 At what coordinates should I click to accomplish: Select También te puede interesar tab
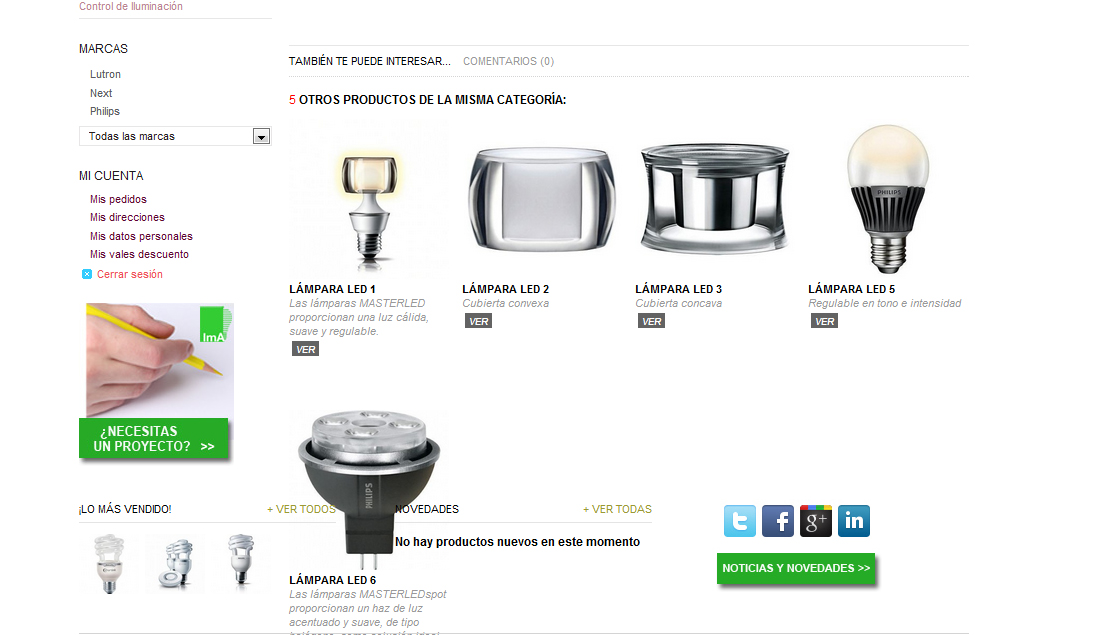tap(369, 61)
